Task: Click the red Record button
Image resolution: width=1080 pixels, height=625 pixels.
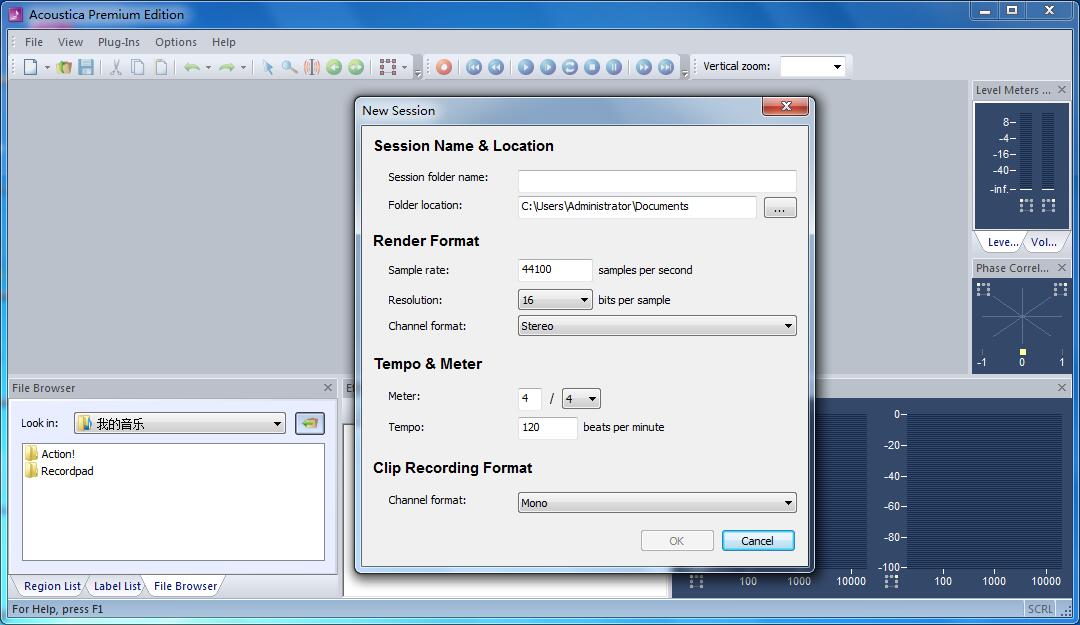Action: 444,67
